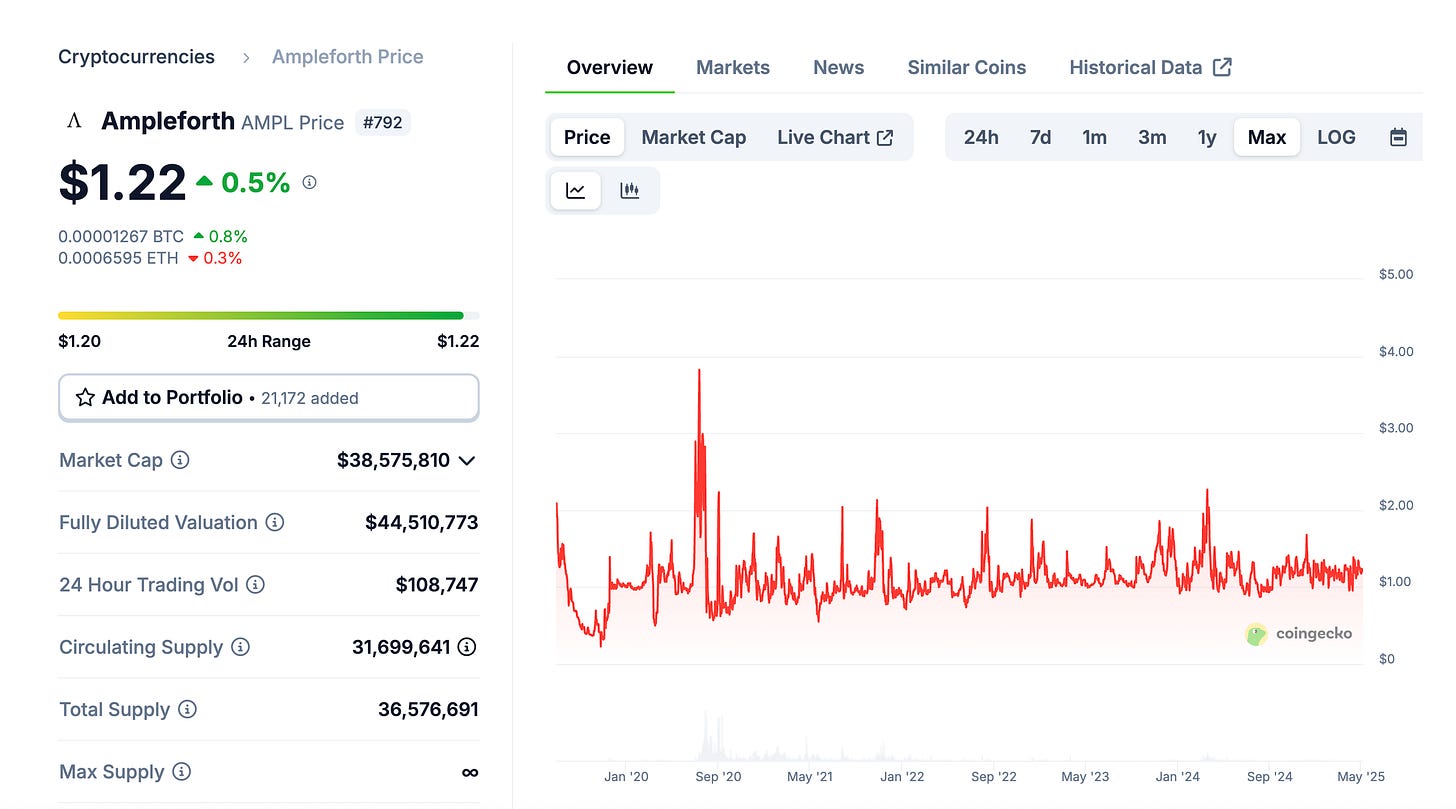Viewport: 1456px width, 809px height.
Task: Click the external link icon on Live Chart
Action: tap(885, 137)
